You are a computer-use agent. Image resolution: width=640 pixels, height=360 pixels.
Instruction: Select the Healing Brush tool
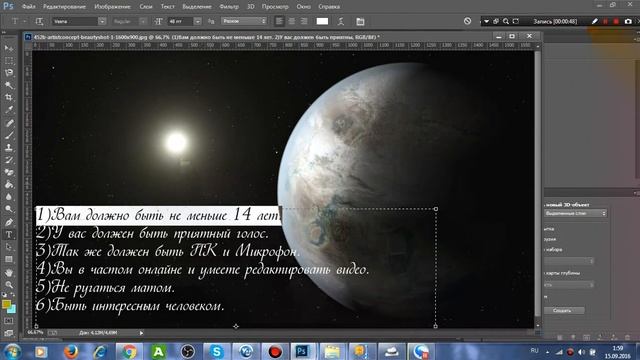click(x=9, y=123)
